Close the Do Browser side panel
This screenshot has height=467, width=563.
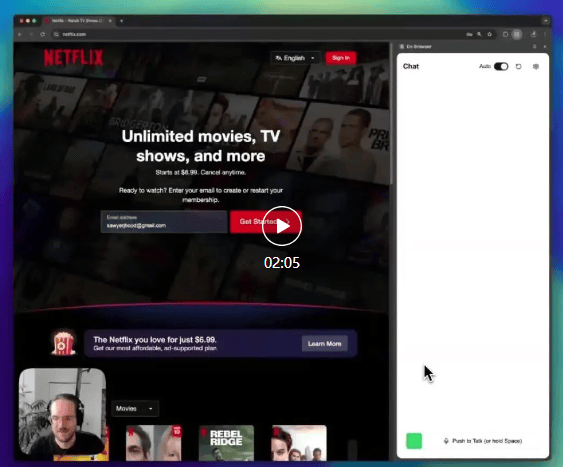coord(545,47)
